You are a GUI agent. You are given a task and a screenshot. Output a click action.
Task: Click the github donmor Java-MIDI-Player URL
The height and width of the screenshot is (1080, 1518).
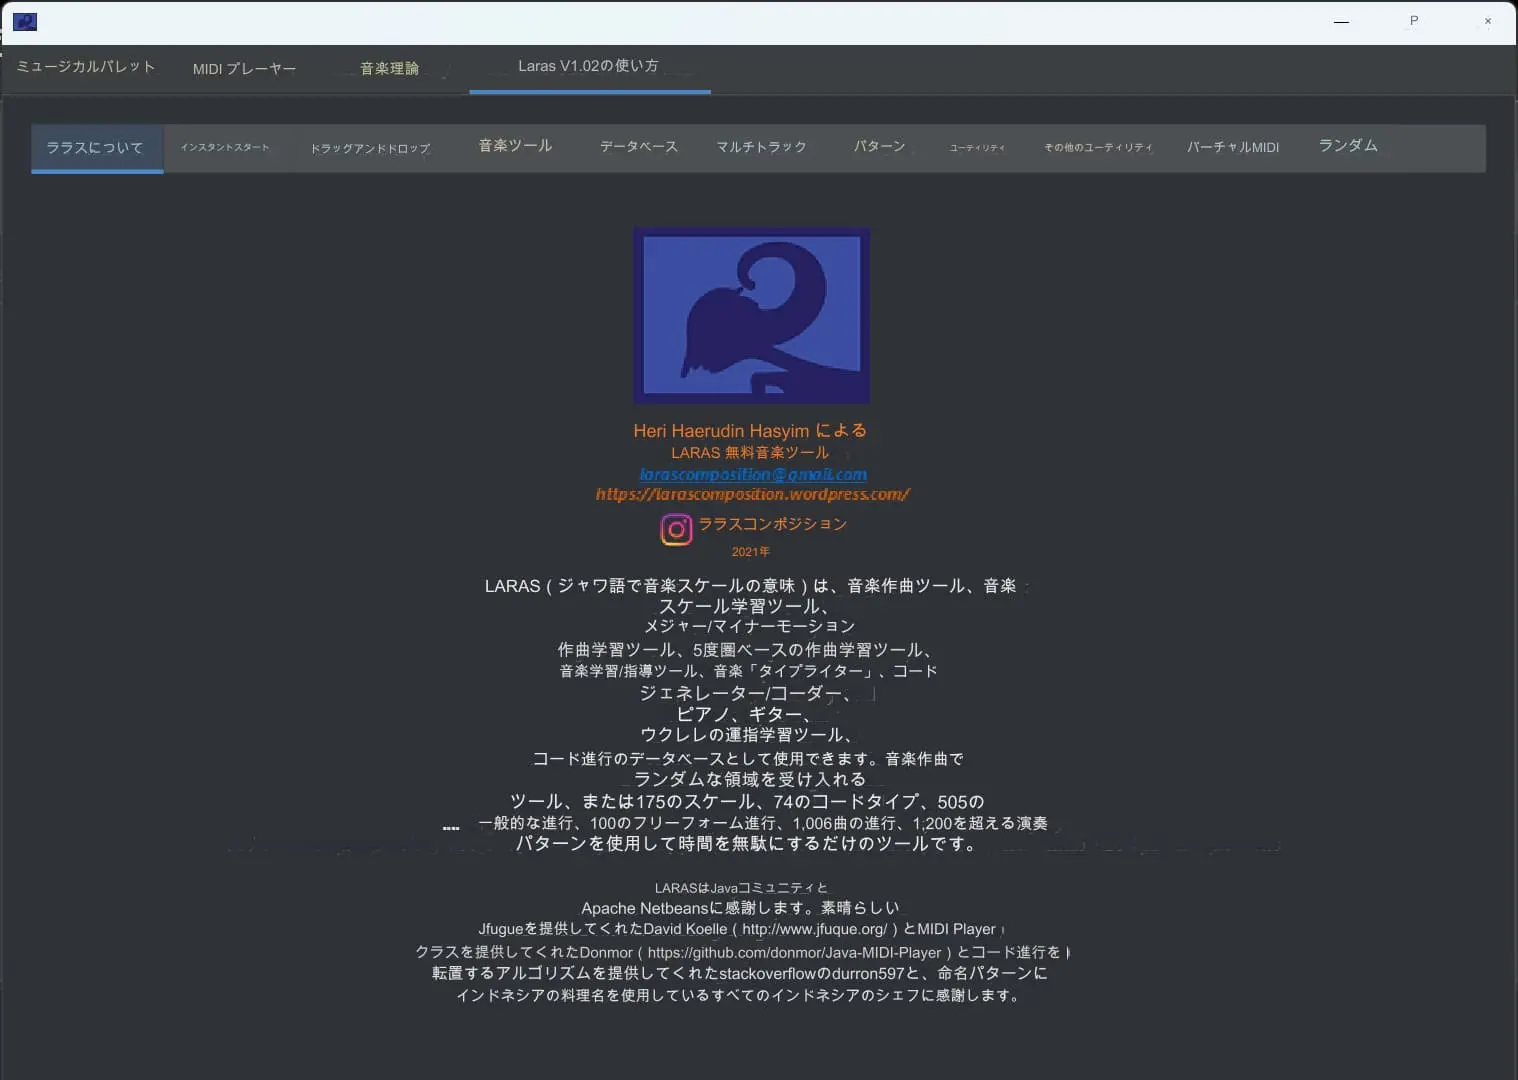pyautogui.click(x=795, y=953)
